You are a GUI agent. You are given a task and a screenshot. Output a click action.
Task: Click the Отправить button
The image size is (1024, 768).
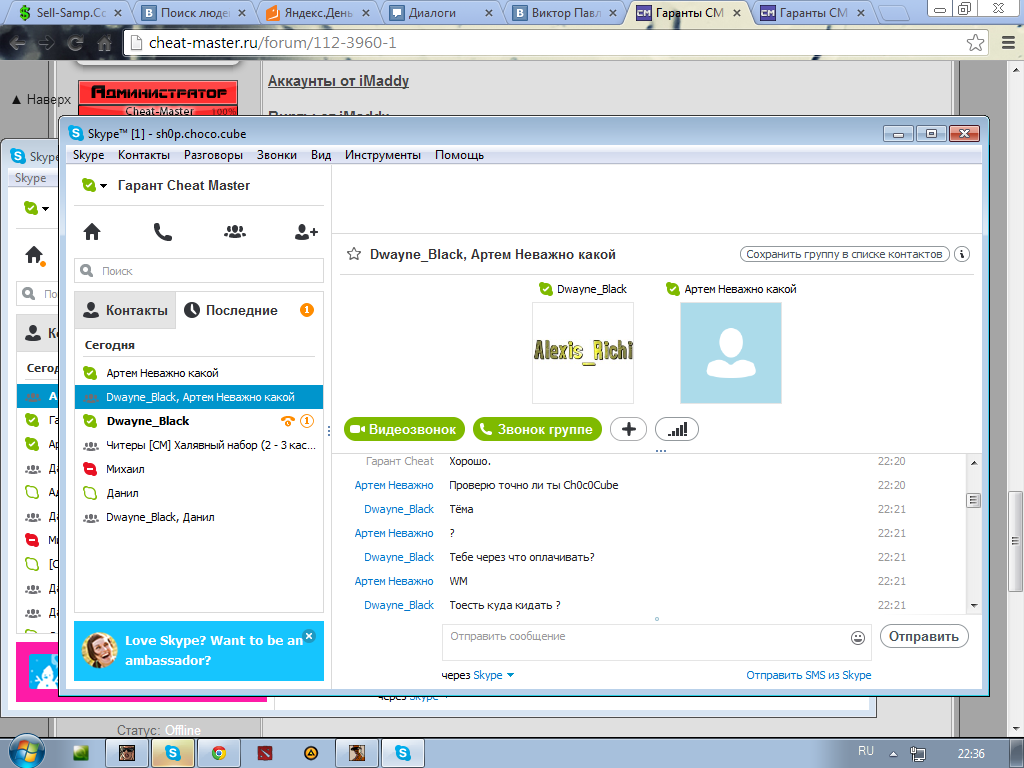(x=923, y=636)
